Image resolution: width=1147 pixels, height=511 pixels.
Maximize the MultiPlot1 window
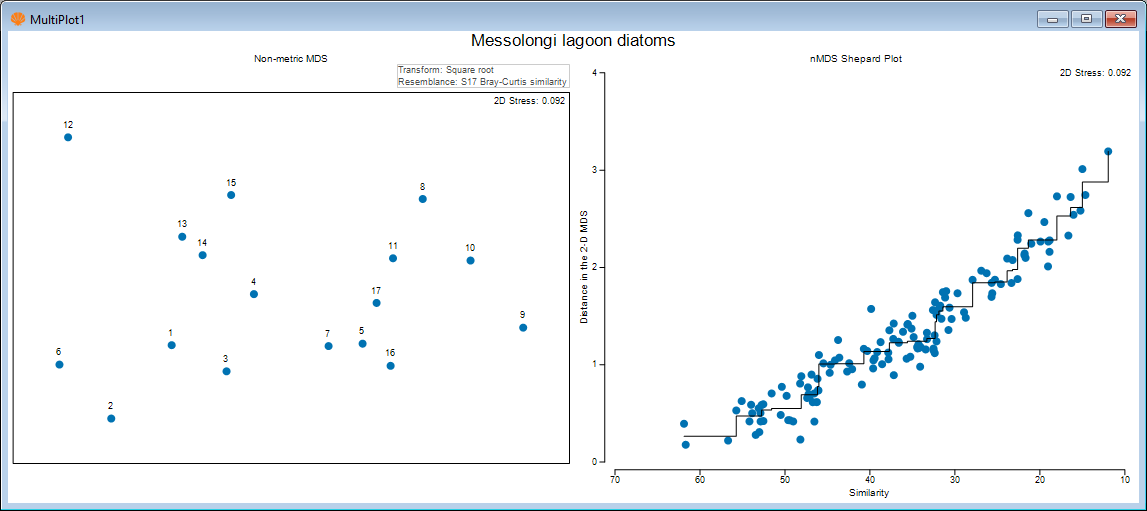pyautogui.click(x=1086, y=18)
